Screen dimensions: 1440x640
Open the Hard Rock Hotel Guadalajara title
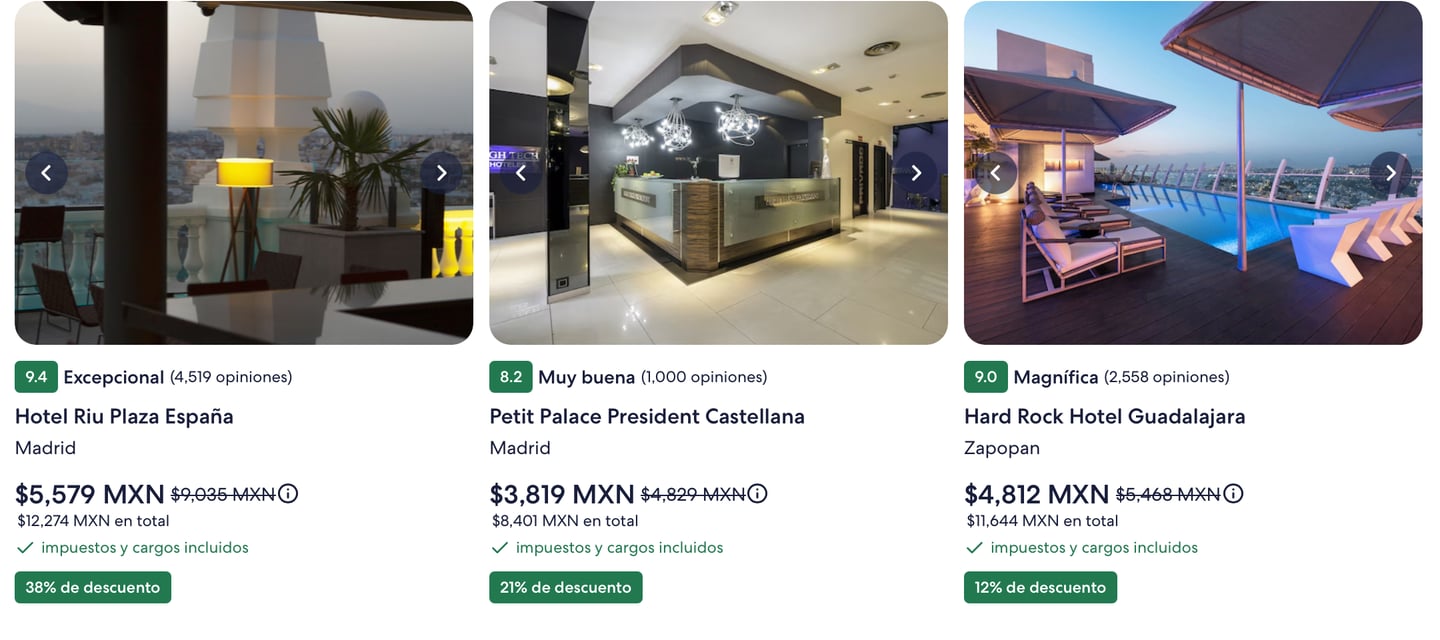tap(1105, 416)
